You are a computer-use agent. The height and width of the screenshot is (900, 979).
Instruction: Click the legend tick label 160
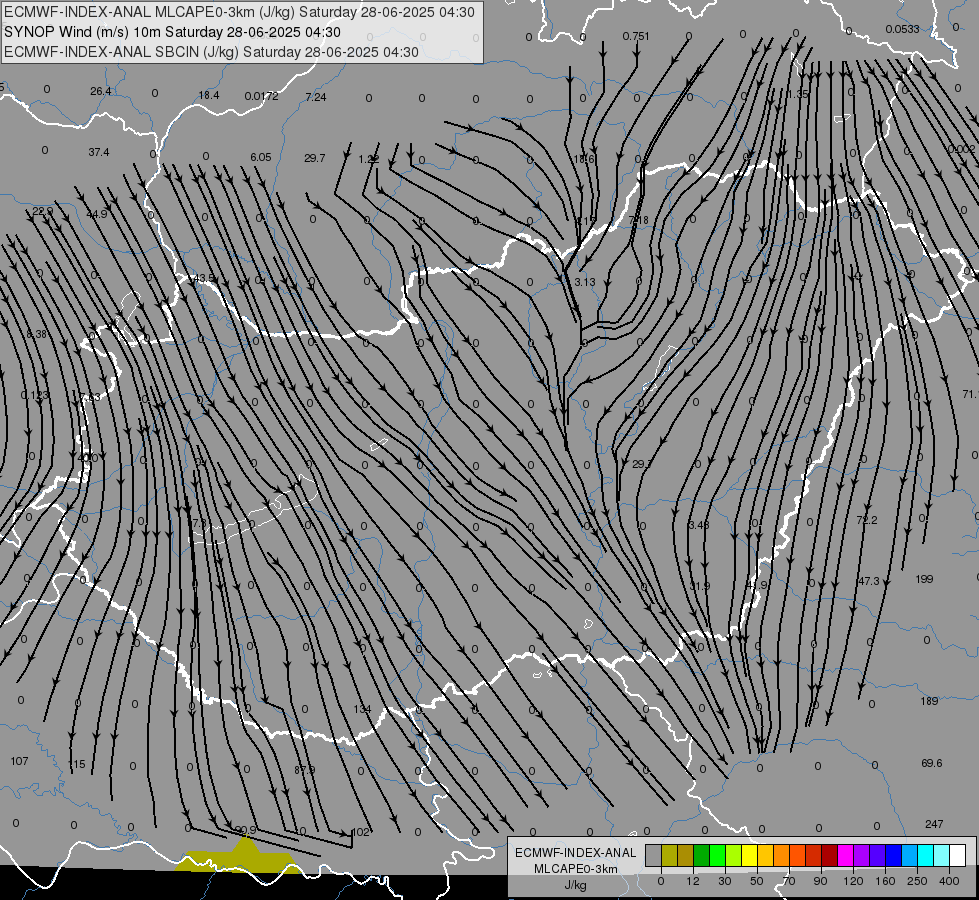point(885,881)
